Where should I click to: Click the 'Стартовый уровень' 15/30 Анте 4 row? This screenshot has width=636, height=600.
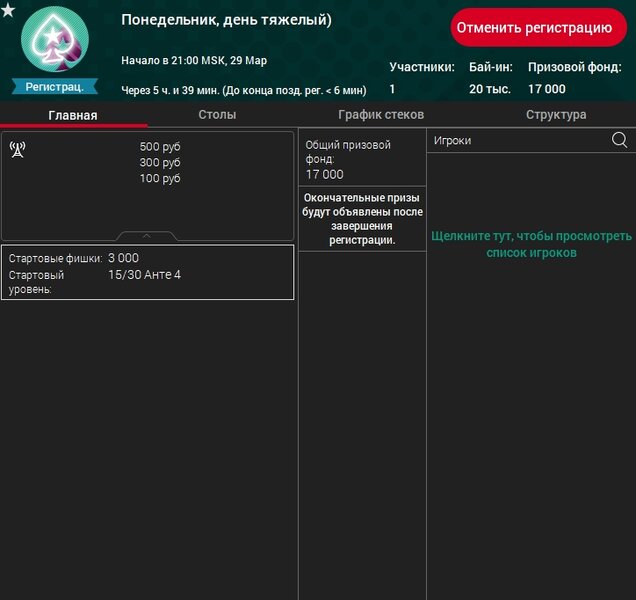(147, 280)
